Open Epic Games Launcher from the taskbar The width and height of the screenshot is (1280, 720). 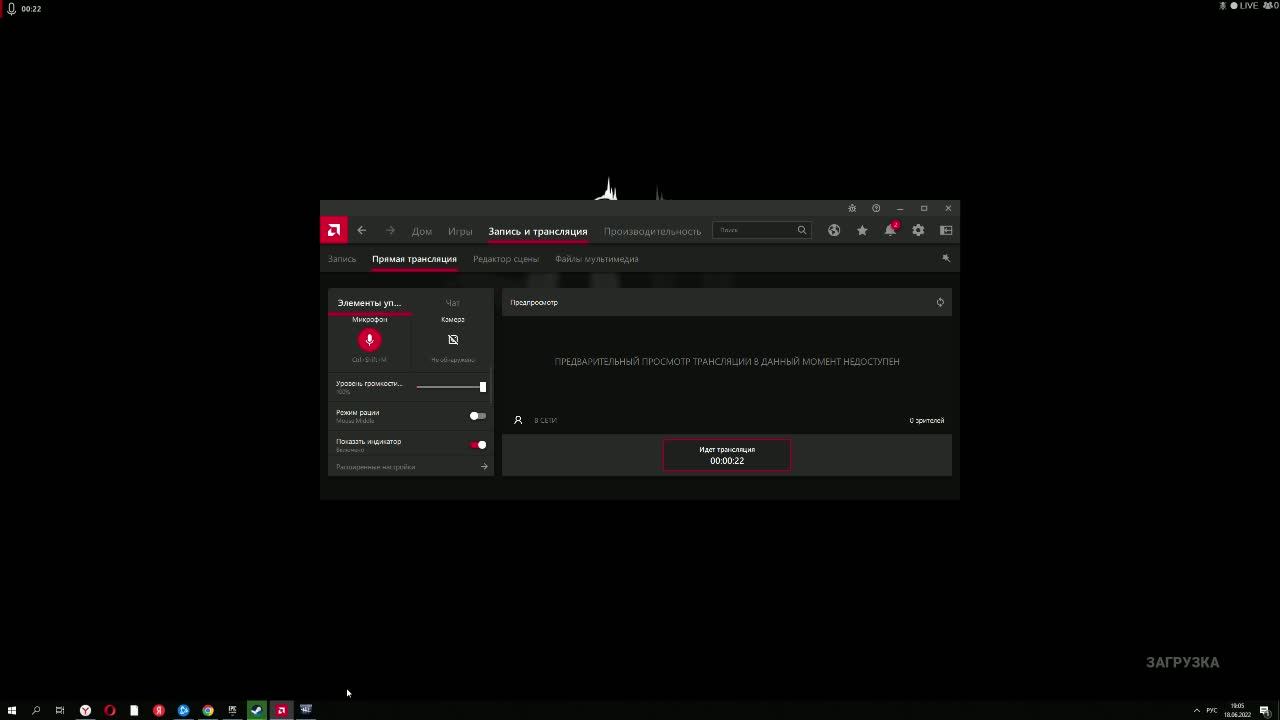pyautogui.click(x=232, y=710)
